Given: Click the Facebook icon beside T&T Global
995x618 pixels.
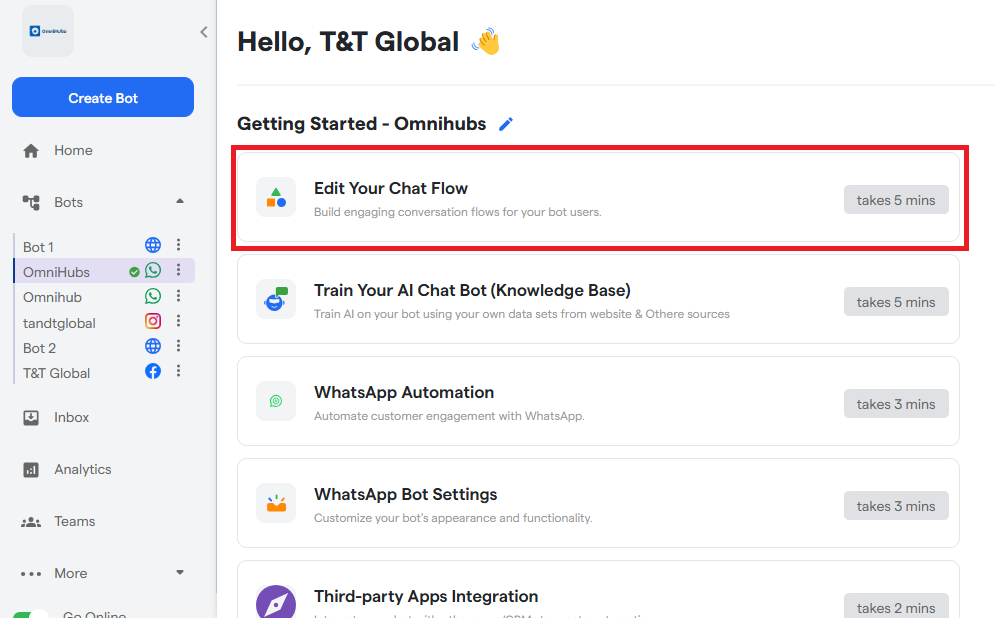Looking at the screenshot, I should tap(153, 372).
